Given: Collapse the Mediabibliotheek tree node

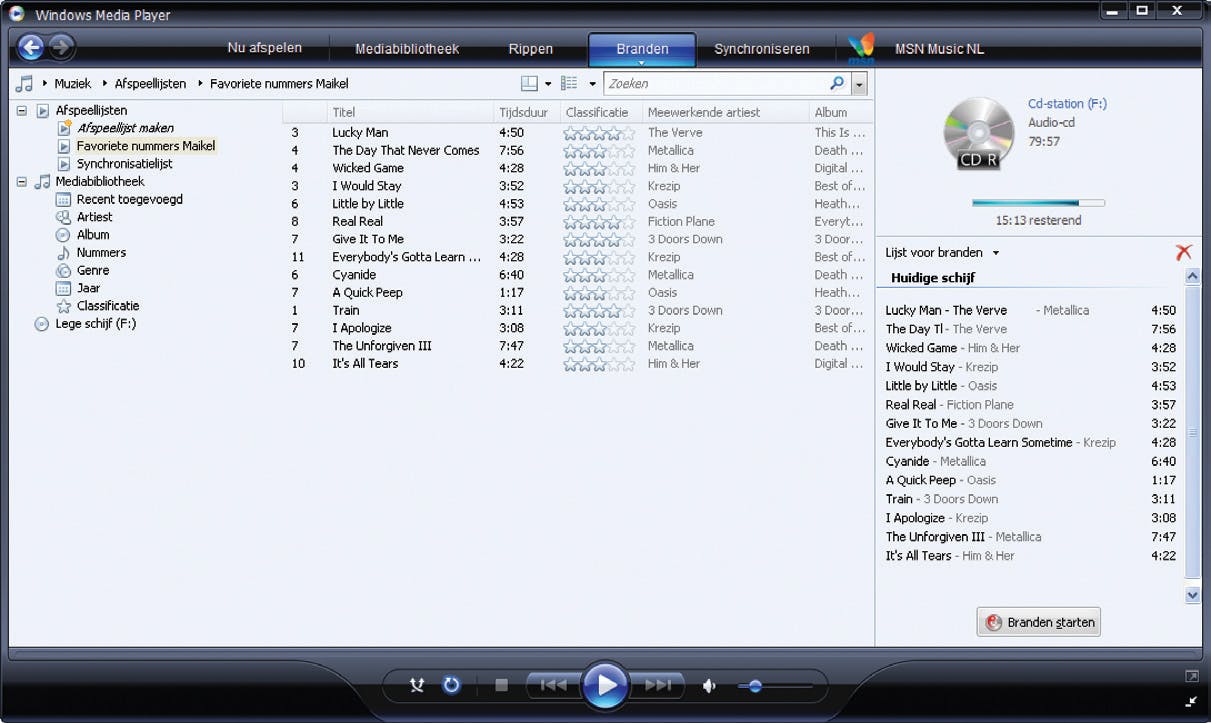Looking at the screenshot, I should (x=22, y=182).
